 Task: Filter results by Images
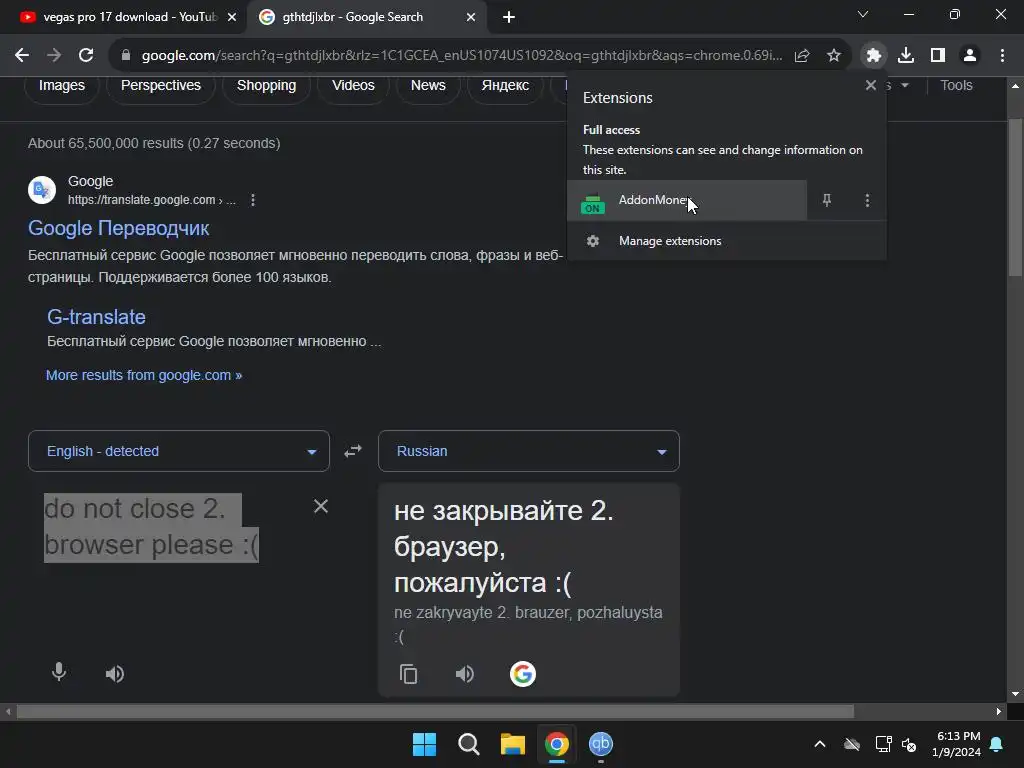pyautogui.click(x=61, y=86)
